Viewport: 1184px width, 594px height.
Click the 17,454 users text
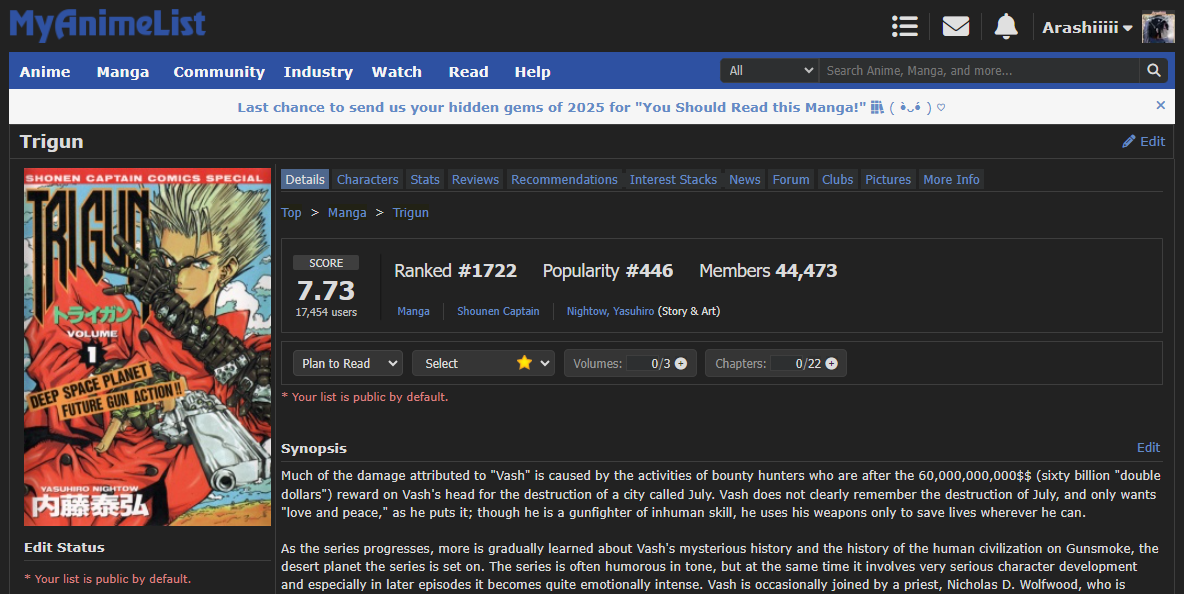click(326, 312)
